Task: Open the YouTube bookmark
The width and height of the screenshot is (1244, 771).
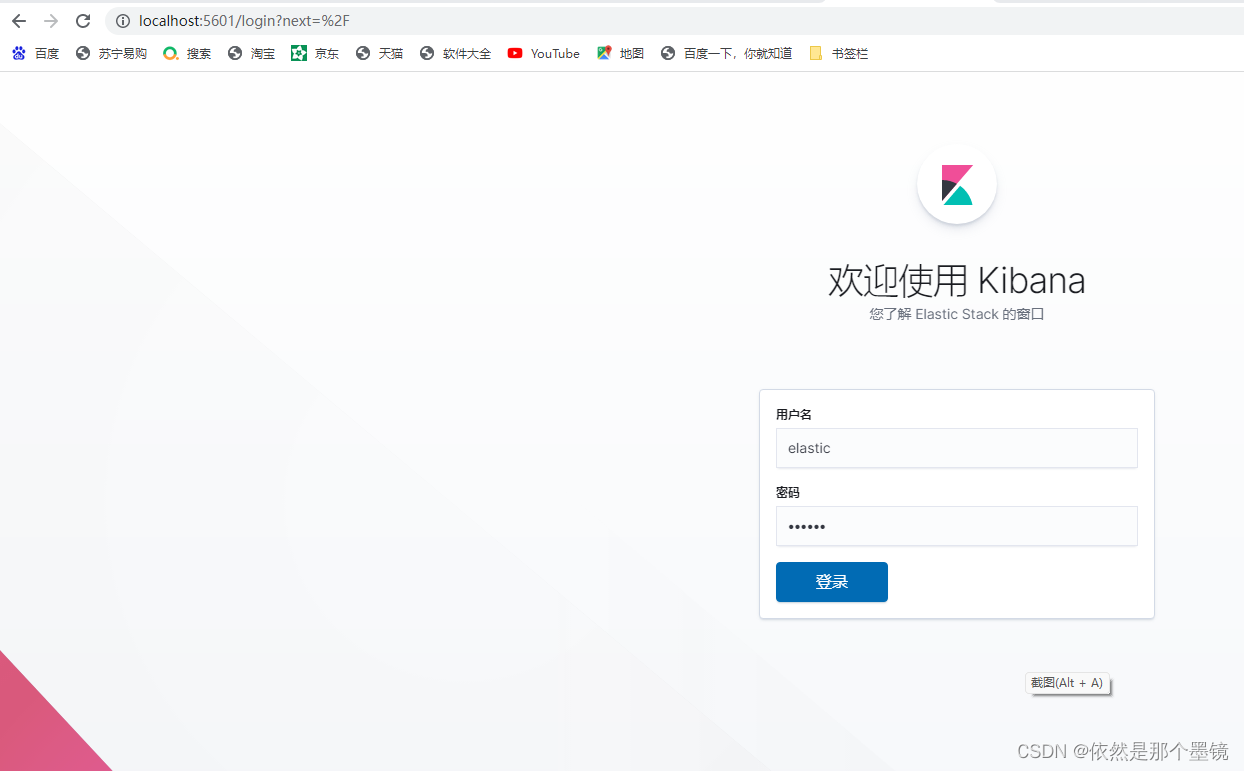Action: (x=543, y=54)
